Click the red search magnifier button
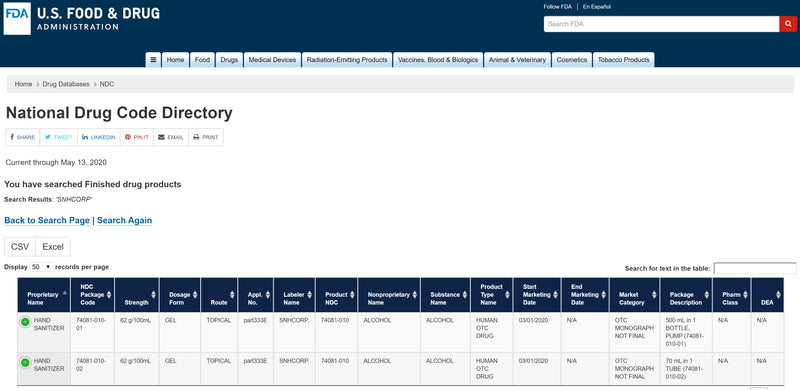Screen dimensions: 800x390 [788, 24]
